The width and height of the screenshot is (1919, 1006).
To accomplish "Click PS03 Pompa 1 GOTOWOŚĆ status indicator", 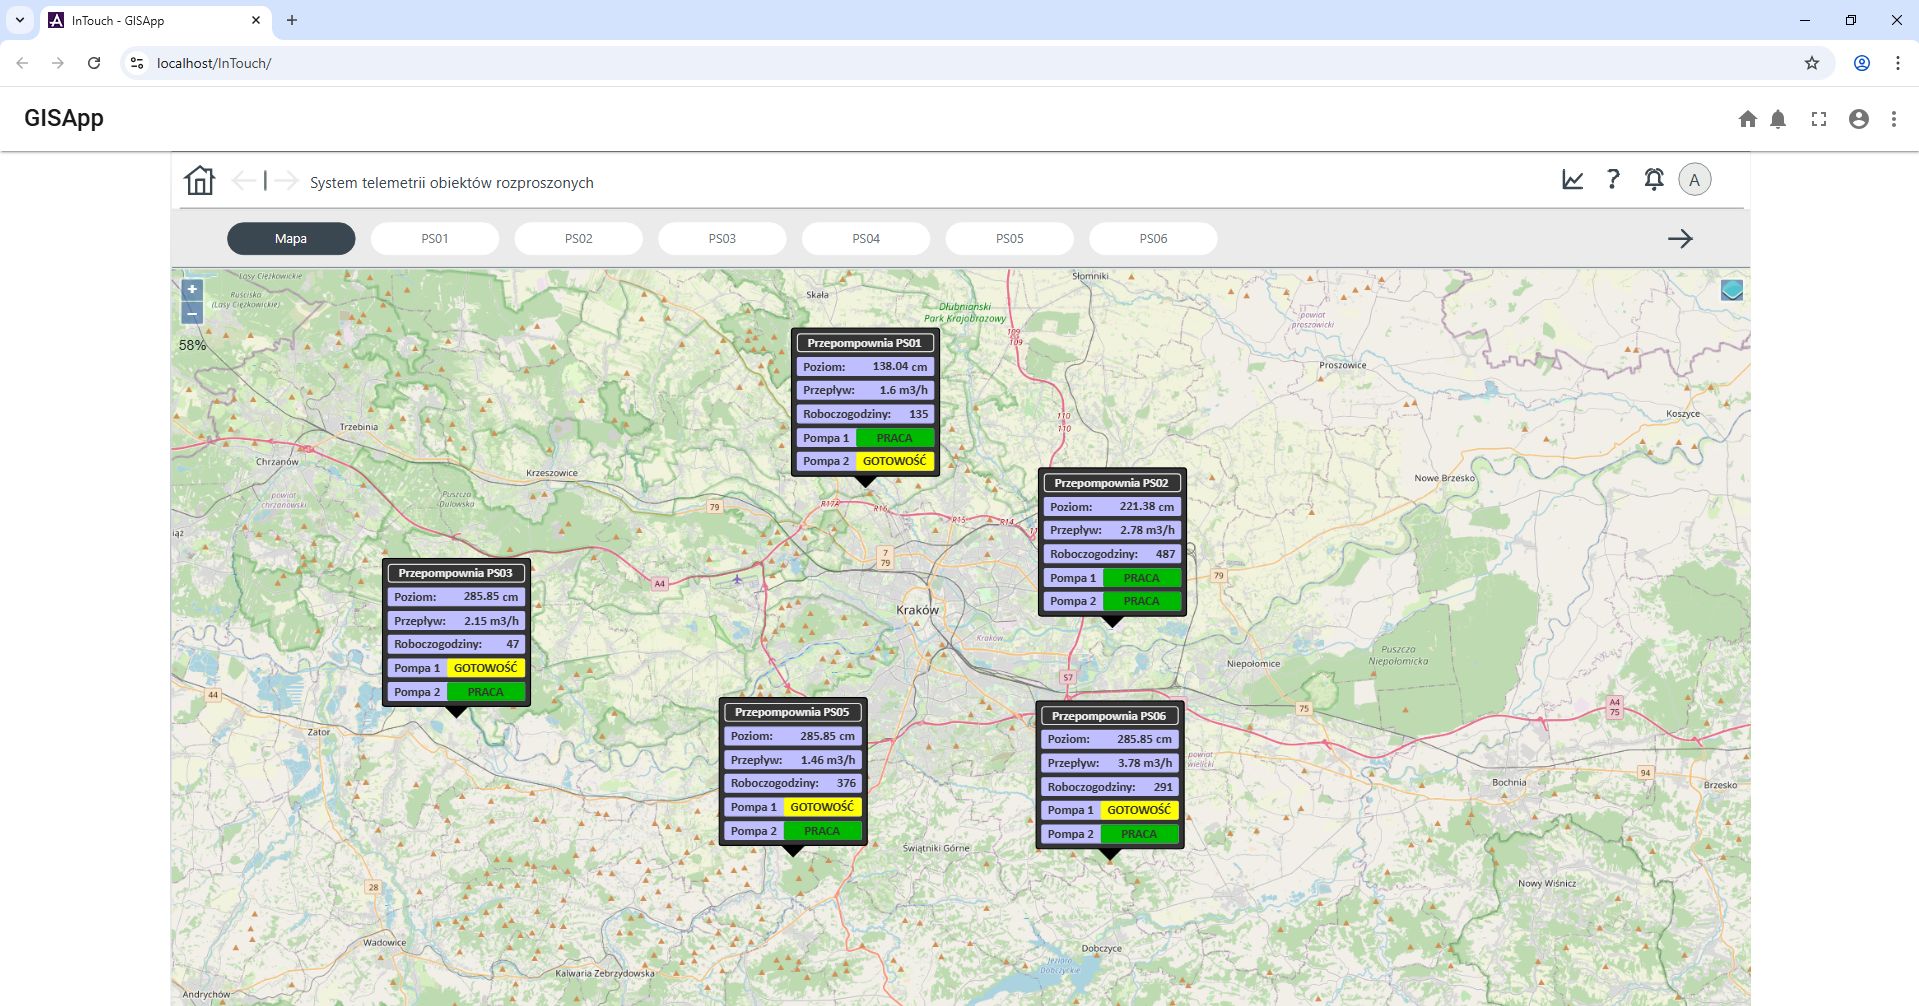I will point(485,668).
